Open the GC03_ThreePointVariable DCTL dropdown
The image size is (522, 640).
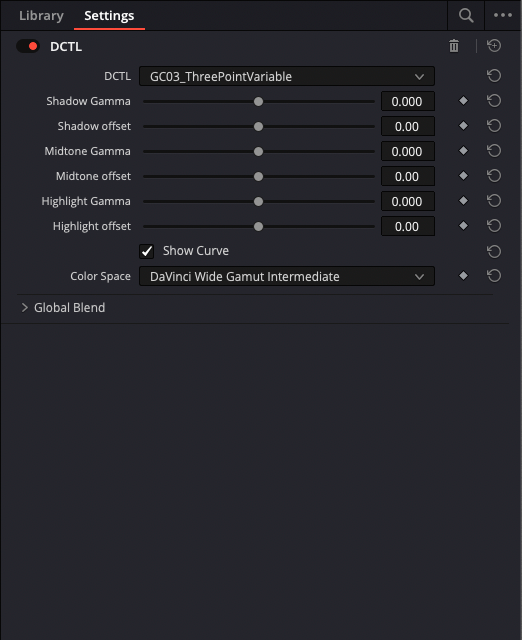pos(287,76)
